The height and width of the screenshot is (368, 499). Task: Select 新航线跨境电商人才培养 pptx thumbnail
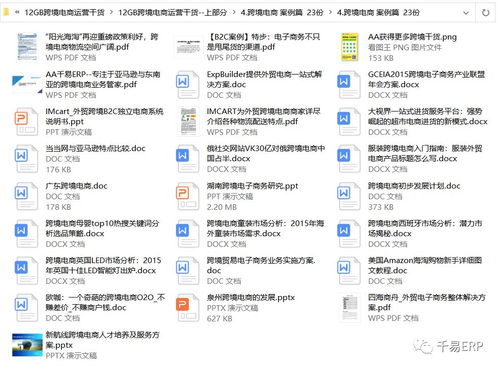click(x=27, y=345)
